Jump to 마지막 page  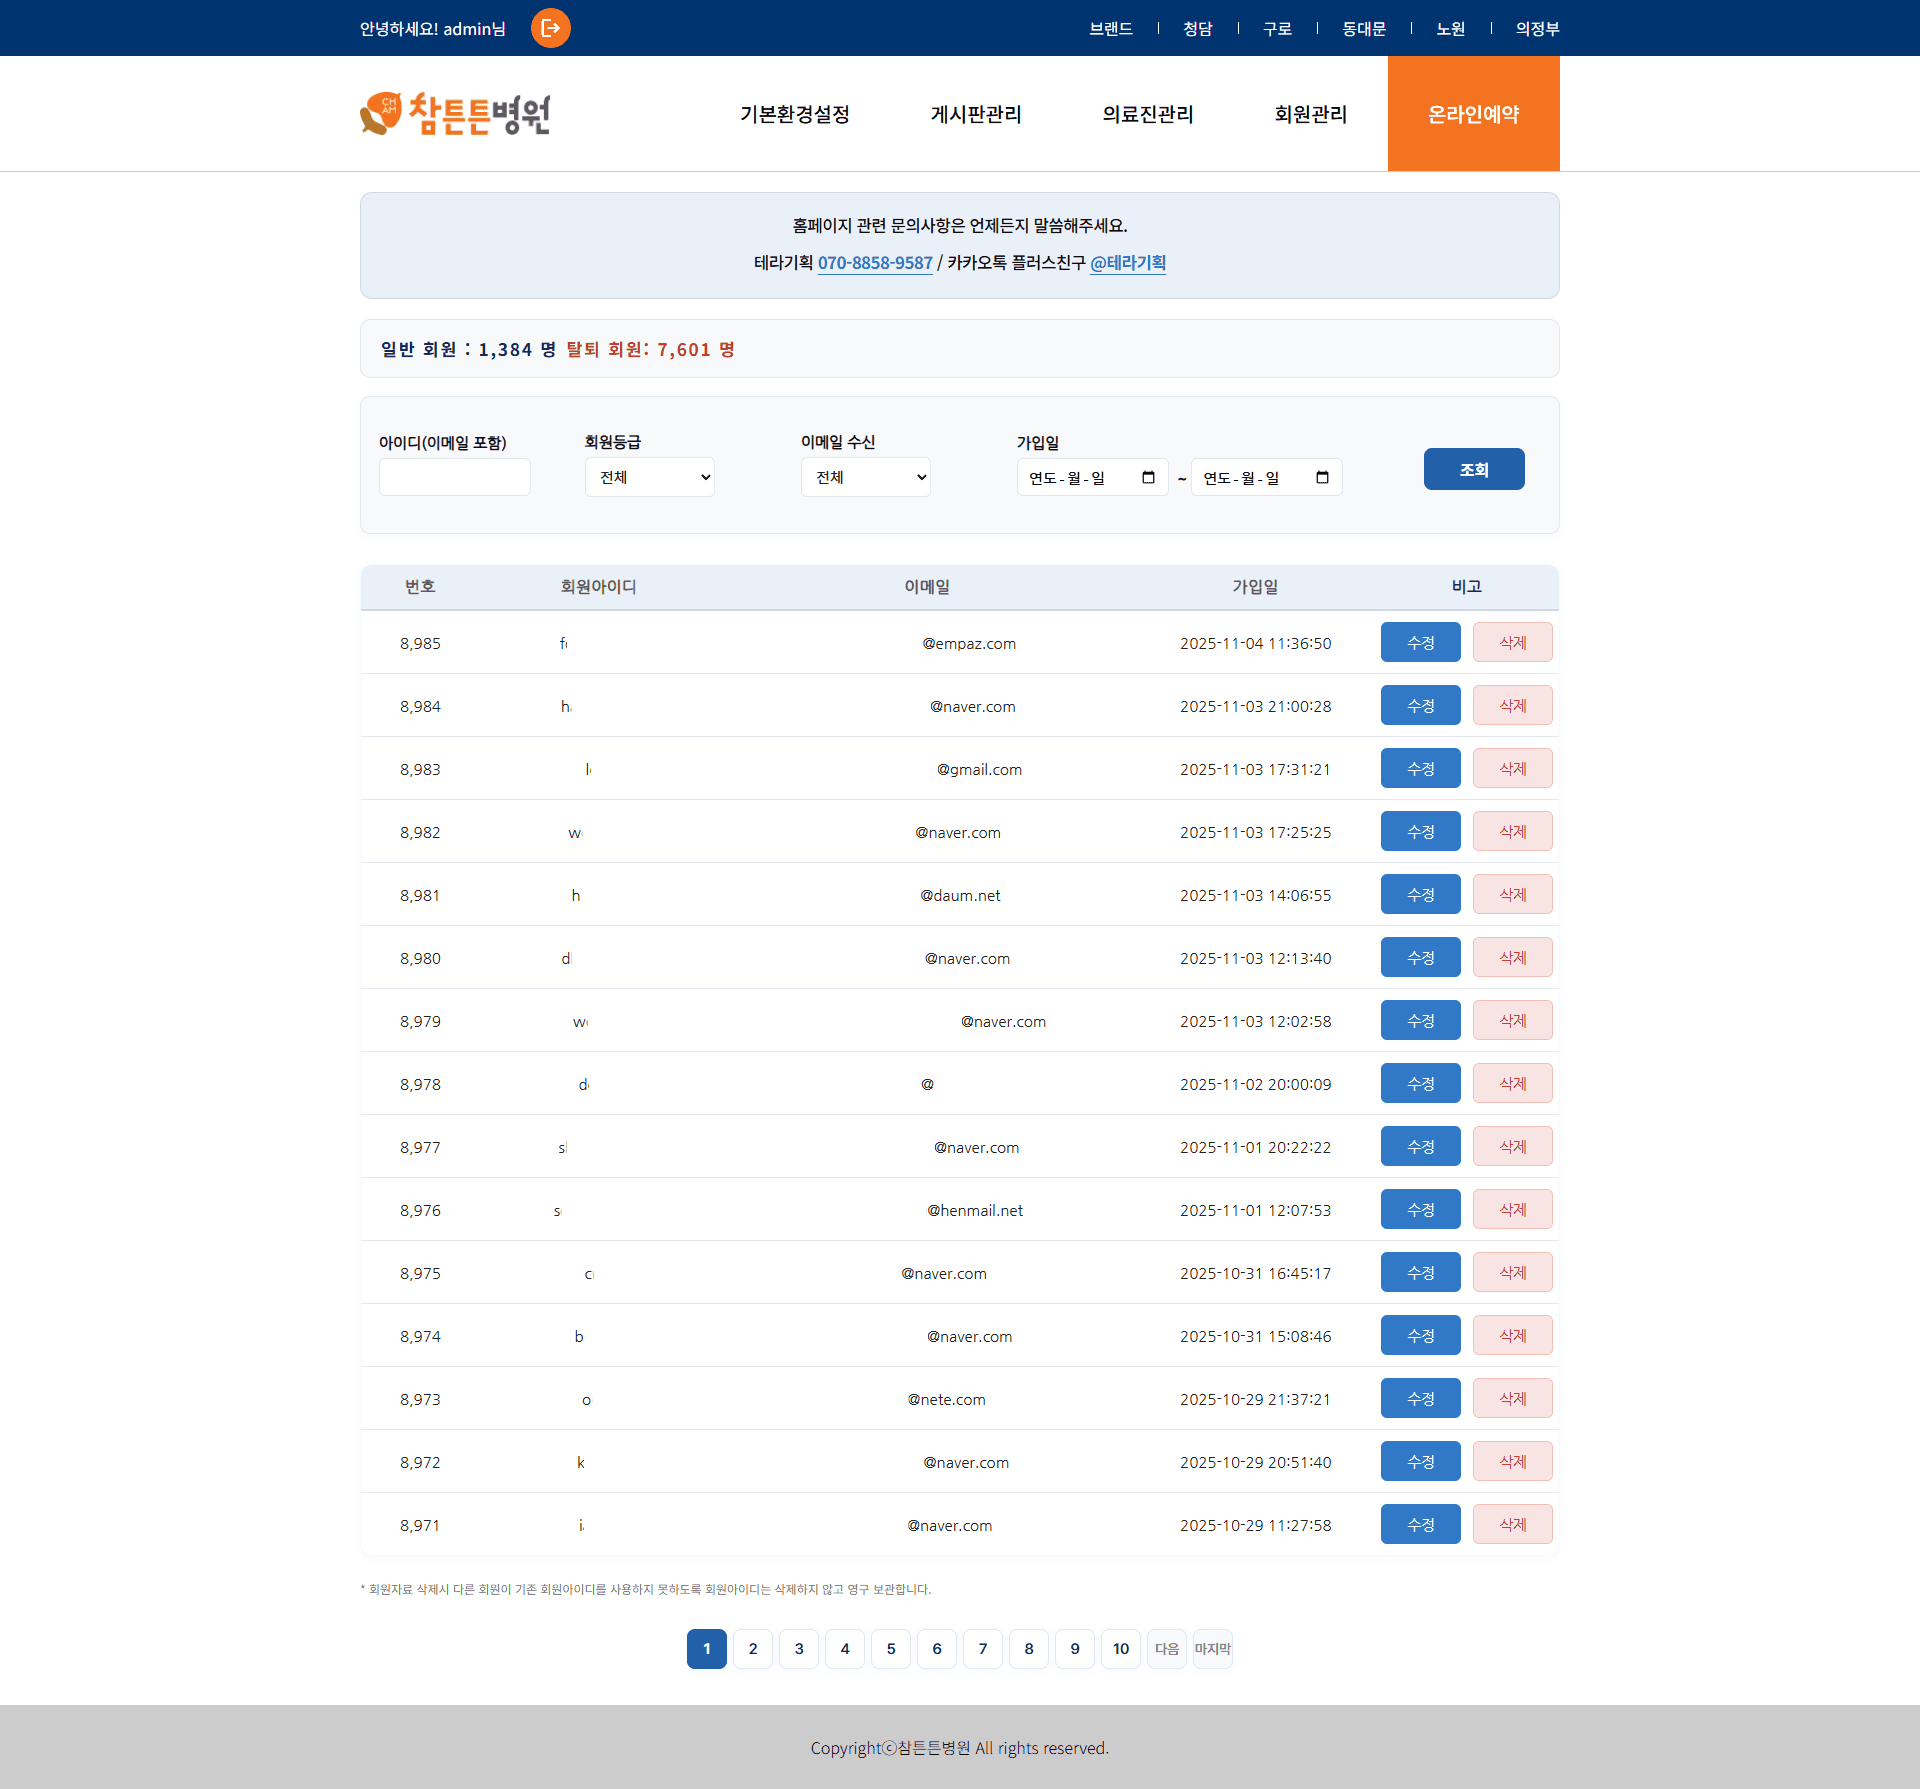coord(1212,1649)
